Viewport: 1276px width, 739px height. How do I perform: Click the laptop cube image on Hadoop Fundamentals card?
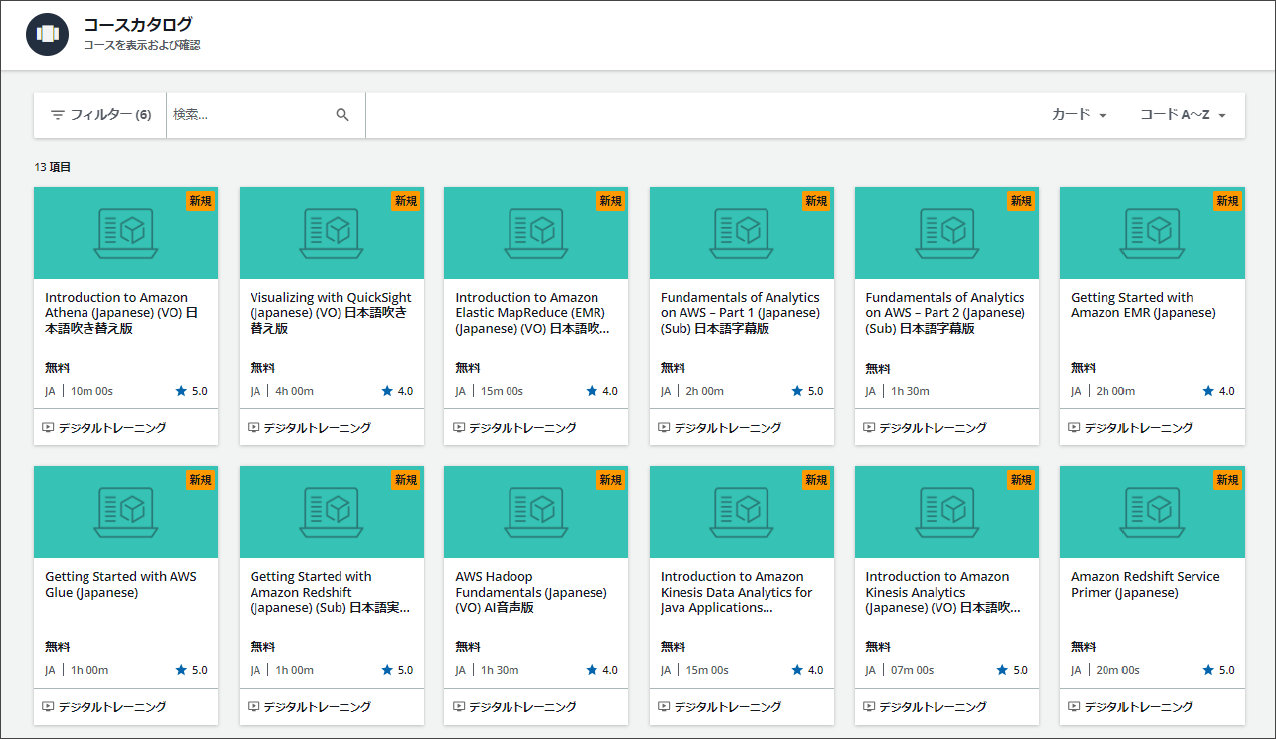[536, 512]
